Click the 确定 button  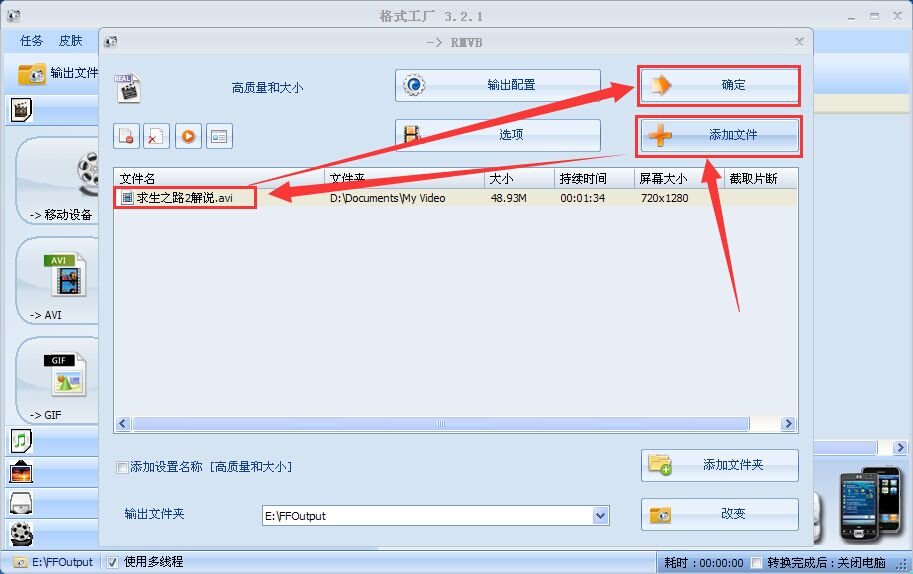pyautogui.click(x=719, y=86)
